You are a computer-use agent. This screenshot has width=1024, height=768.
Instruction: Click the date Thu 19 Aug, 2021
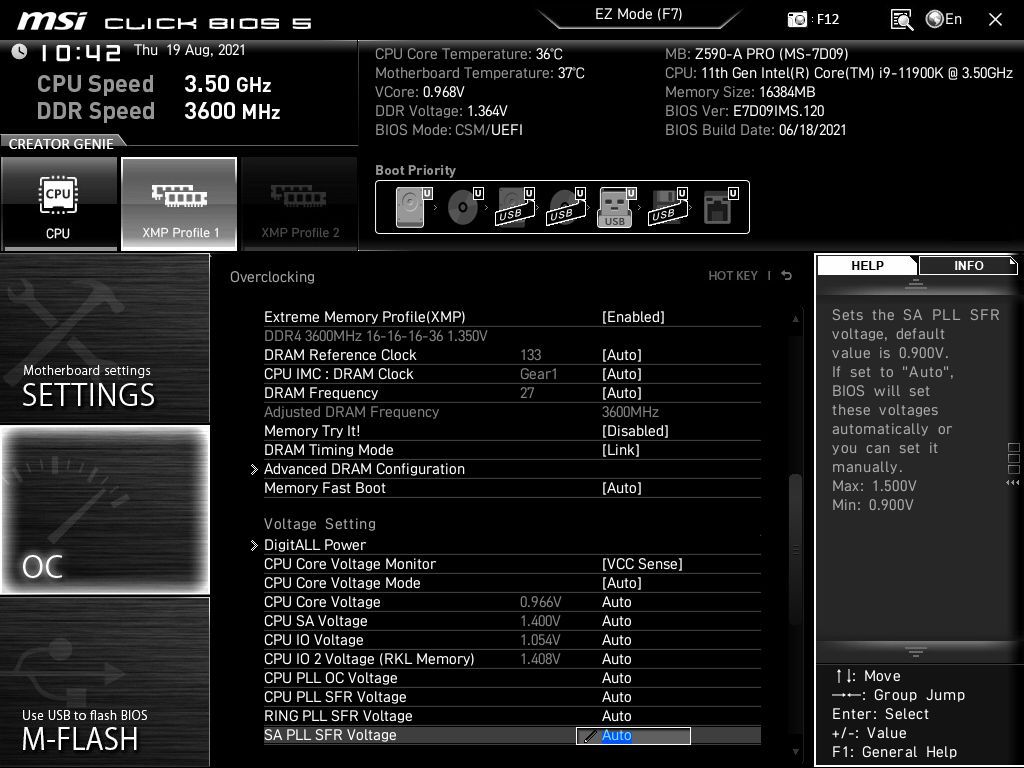coord(189,50)
